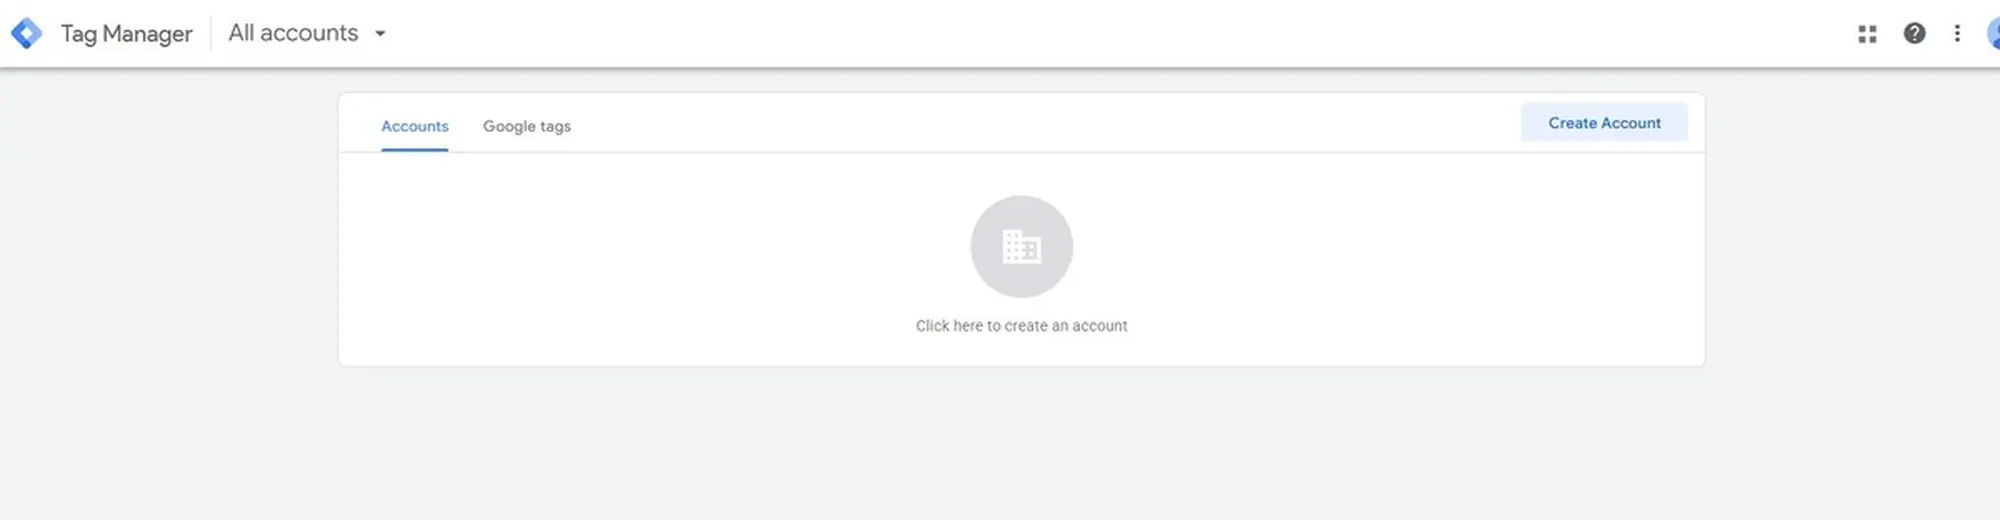This screenshot has width=2000, height=520.
Task: Click empty tab strip right of Google tags
Action: pyautogui.click(x=1040, y=124)
